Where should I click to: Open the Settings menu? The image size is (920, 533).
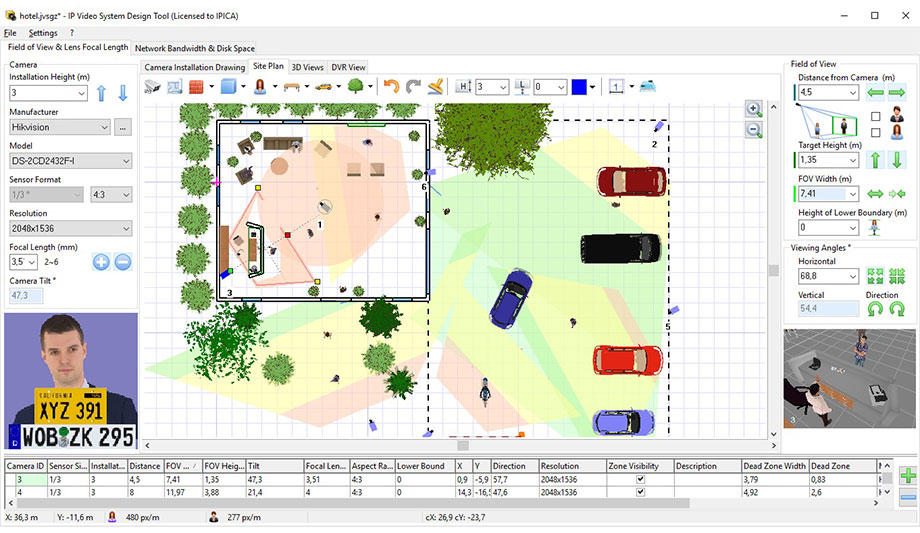[x=43, y=33]
